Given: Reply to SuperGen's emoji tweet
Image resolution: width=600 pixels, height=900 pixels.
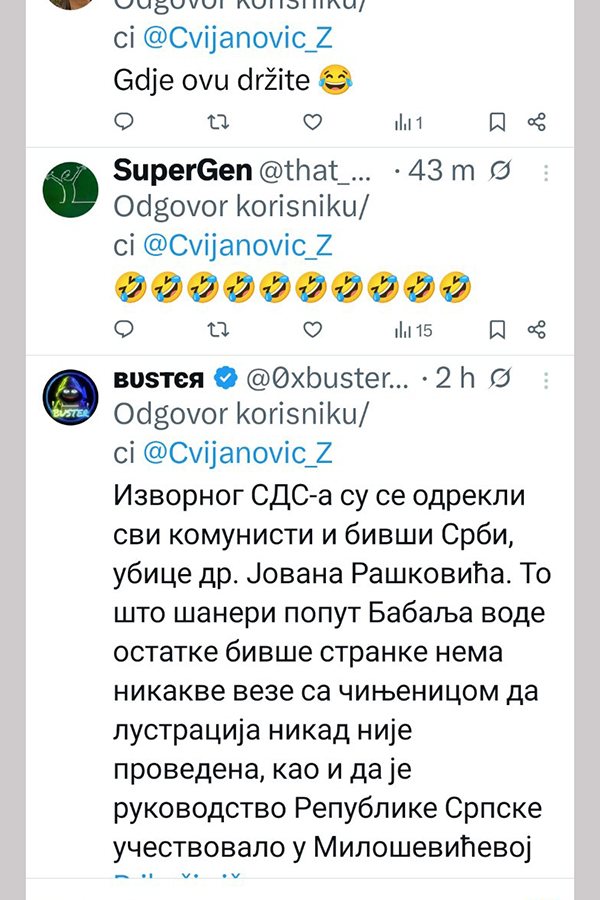Looking at the screenshot, I should [x=125, y=328].
